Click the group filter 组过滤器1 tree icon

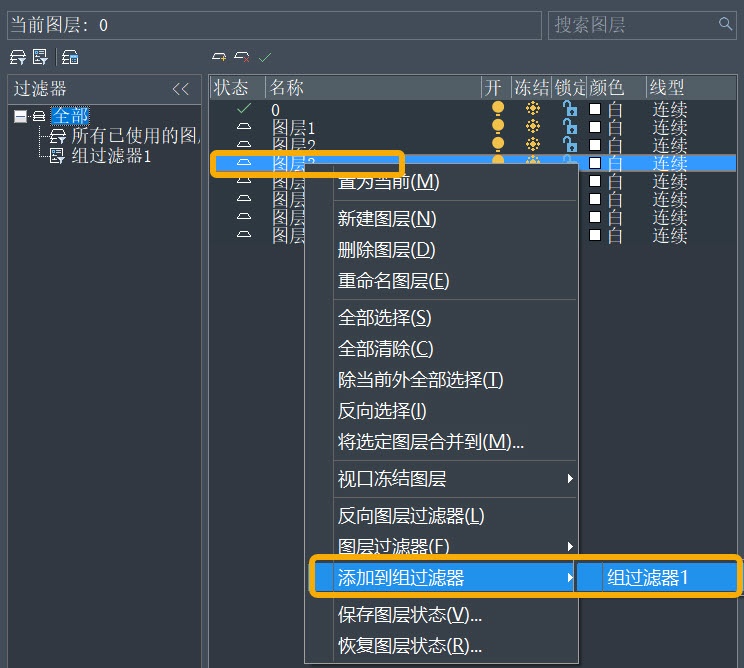click(57, 156)
